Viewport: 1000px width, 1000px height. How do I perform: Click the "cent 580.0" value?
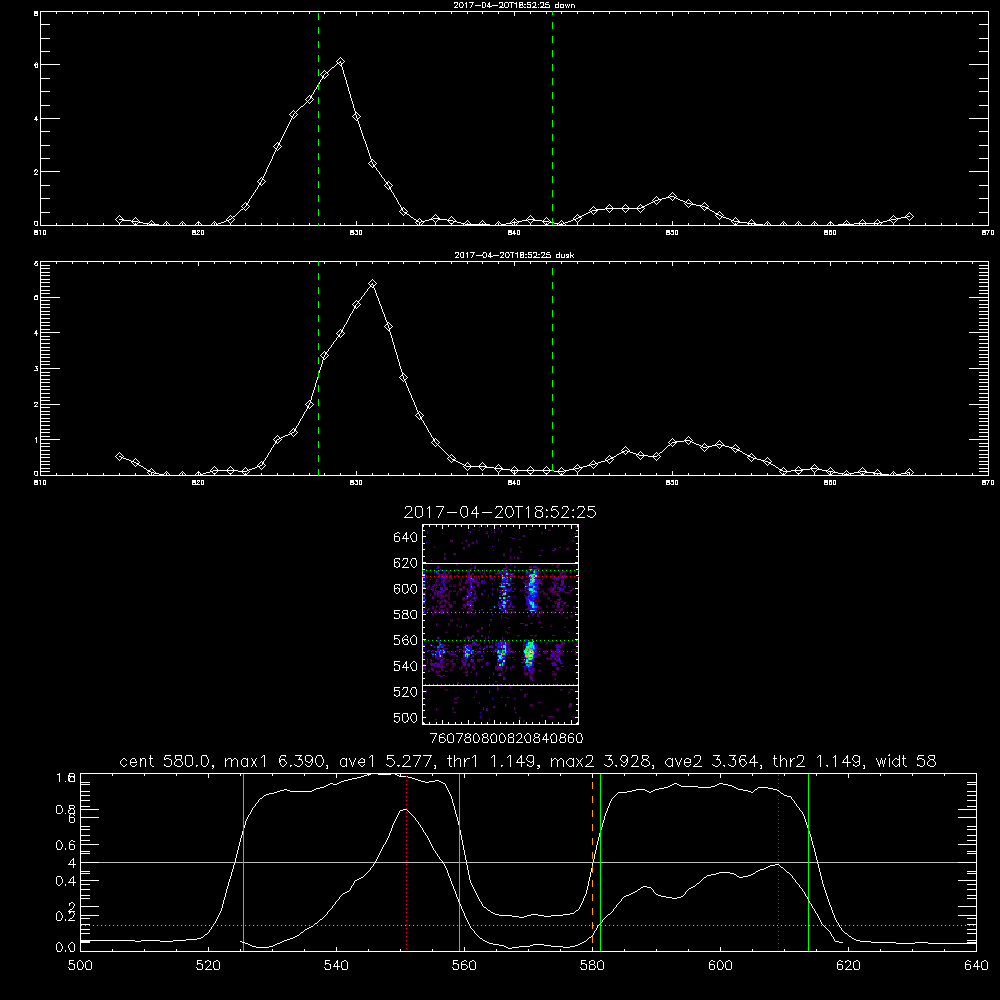click(167, 761)
